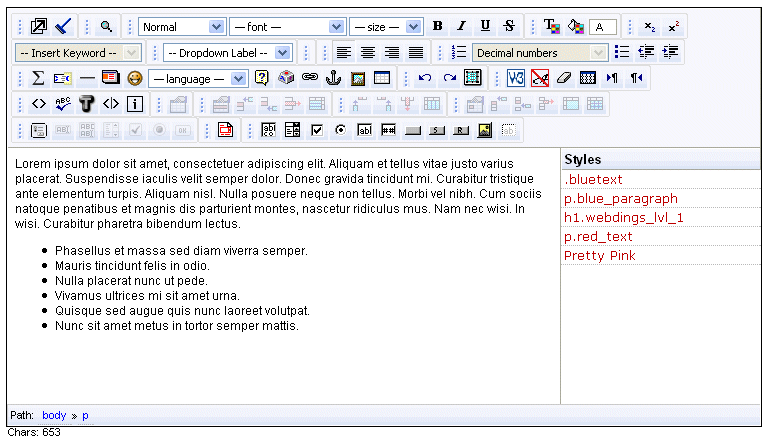Click the 3D cube icon
766x438 pixels.
(x=286, y=78)
